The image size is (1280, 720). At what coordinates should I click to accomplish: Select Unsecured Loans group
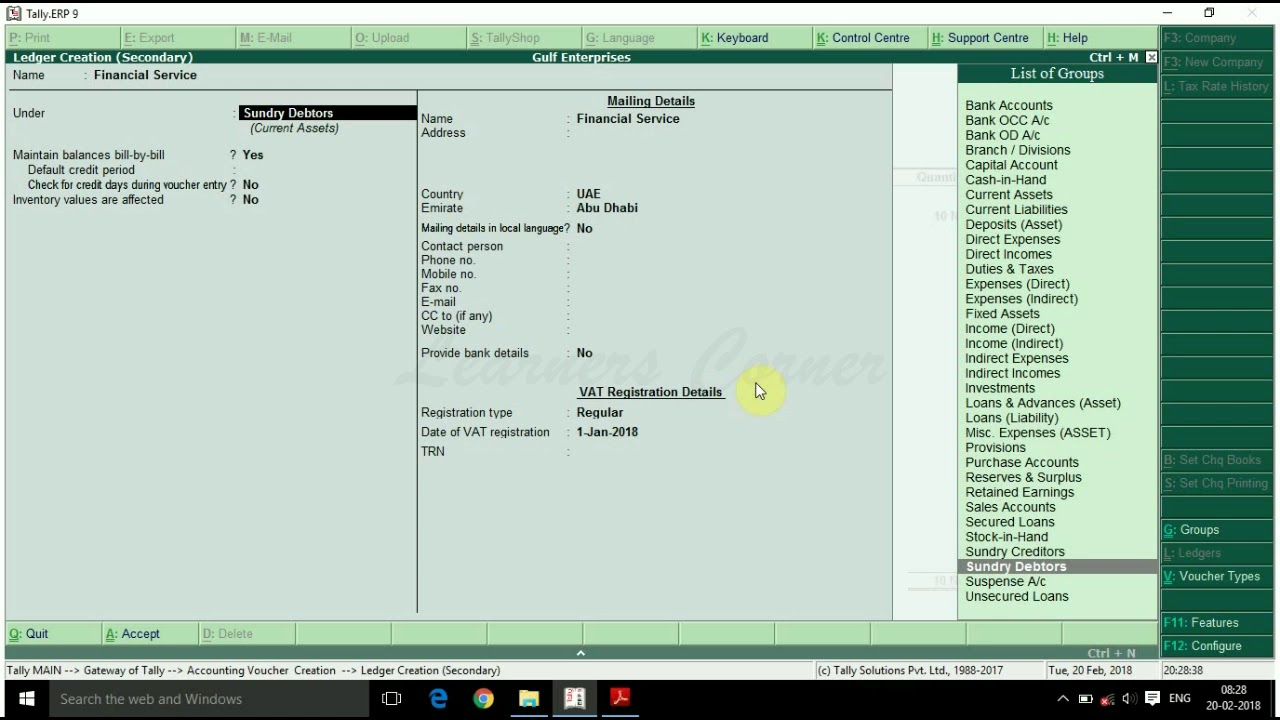pos(1017,596)
